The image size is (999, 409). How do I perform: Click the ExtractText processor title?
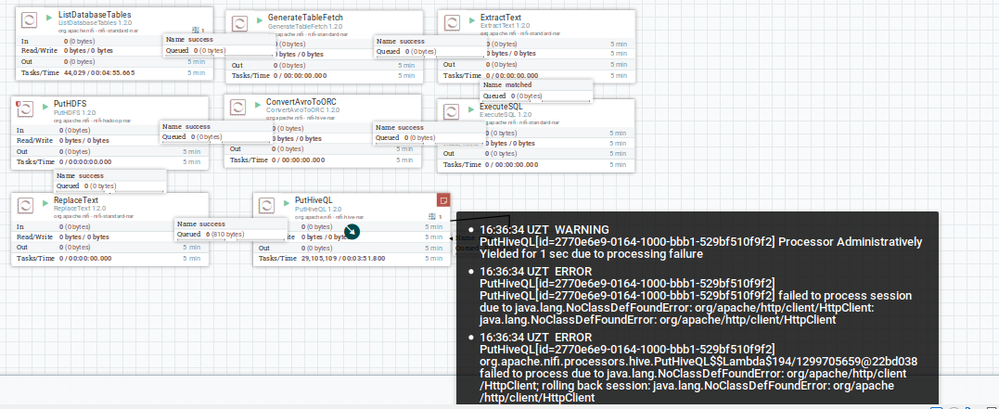pyautogui.click(x=501, y=18)
